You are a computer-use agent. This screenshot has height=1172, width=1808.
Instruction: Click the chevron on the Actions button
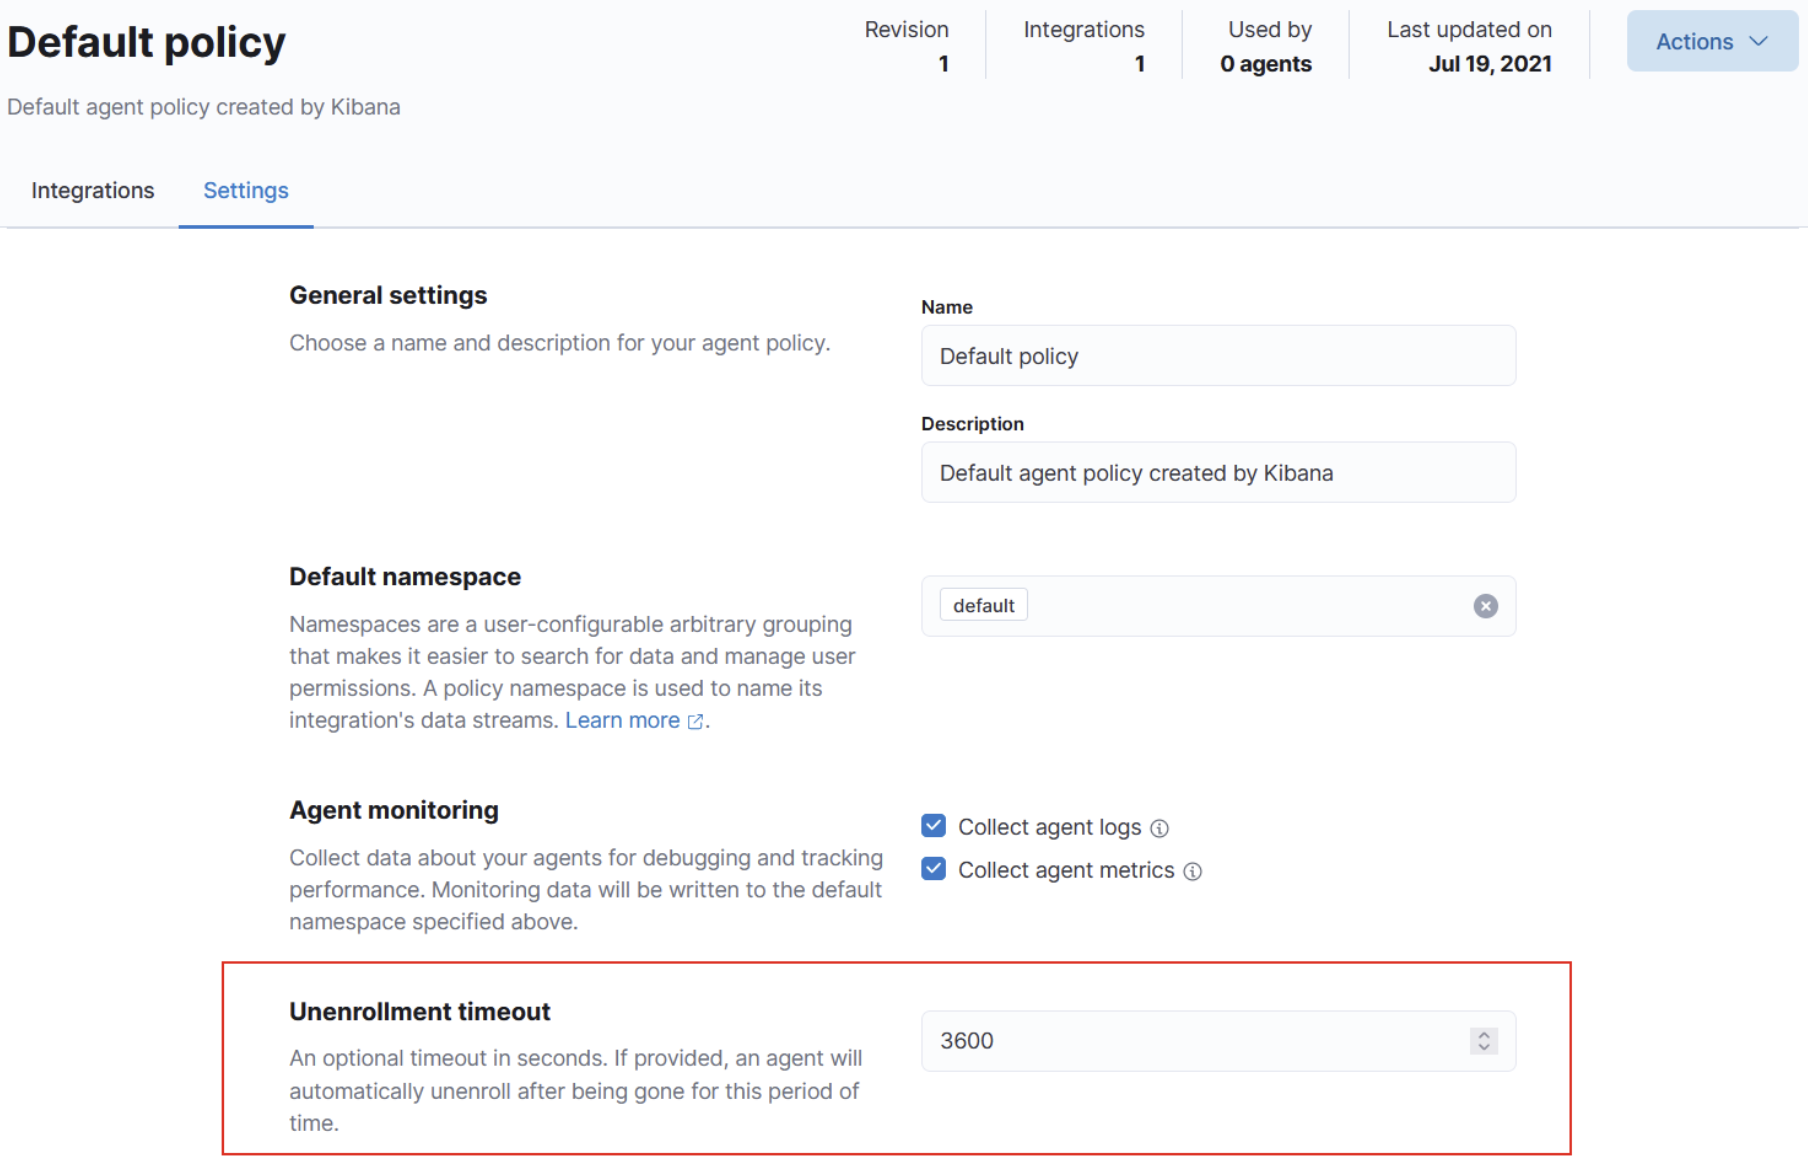[1759, 41]
